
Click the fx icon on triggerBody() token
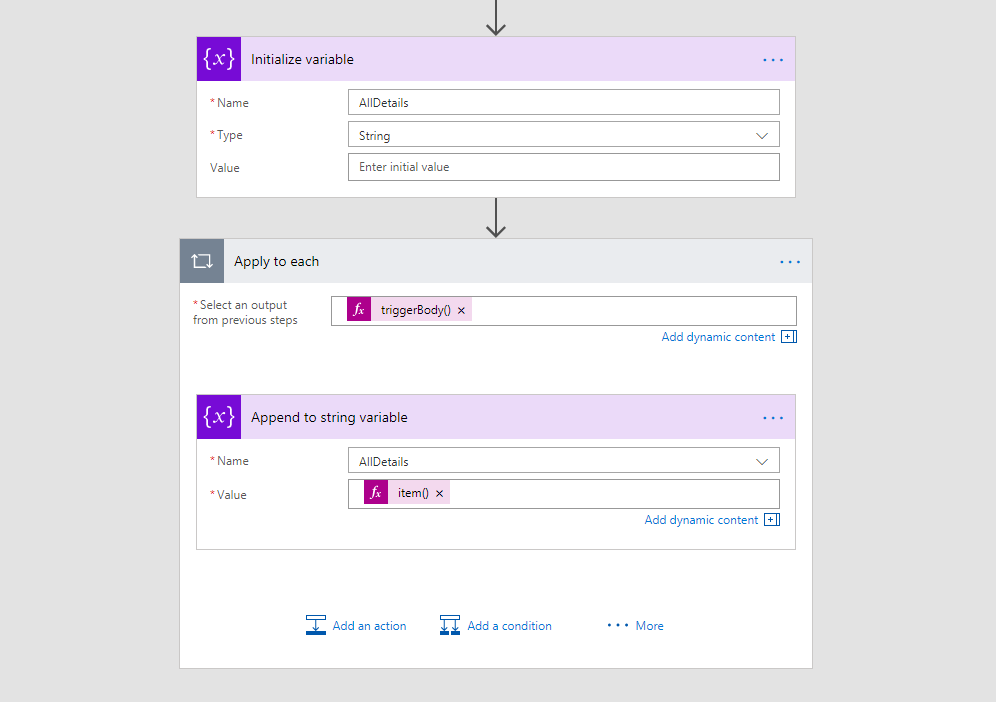click(359, 310)
